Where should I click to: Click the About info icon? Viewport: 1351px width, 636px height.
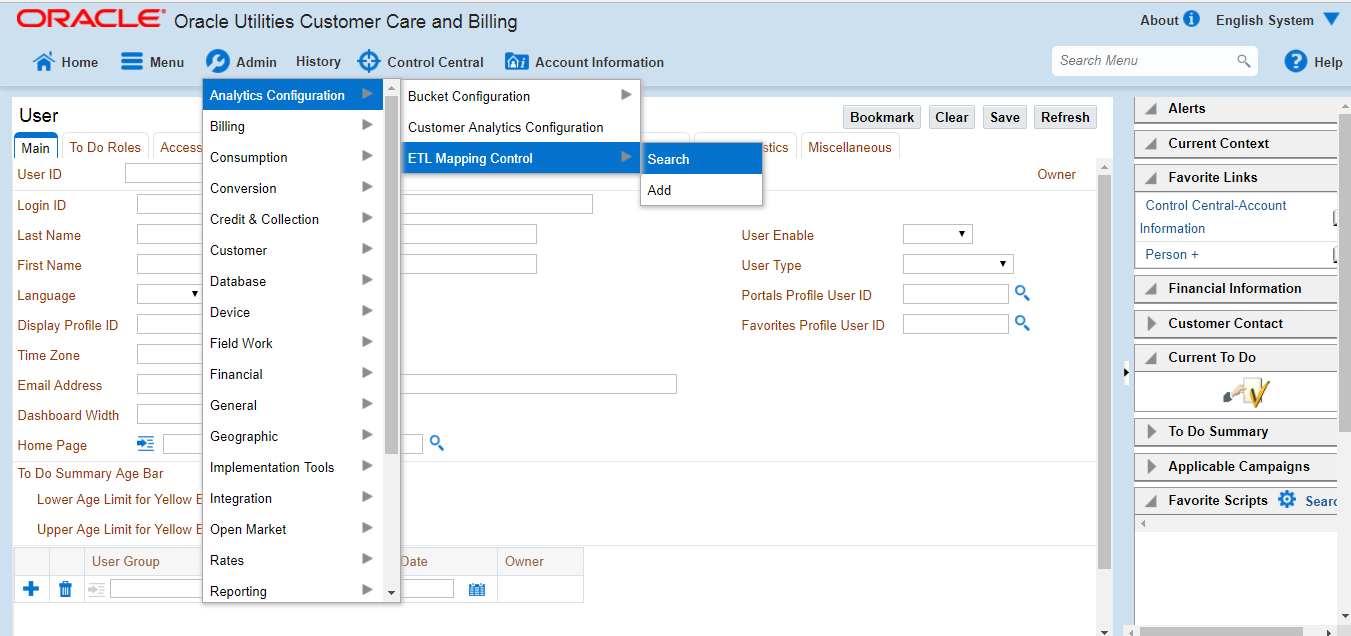pos(1191,19)
